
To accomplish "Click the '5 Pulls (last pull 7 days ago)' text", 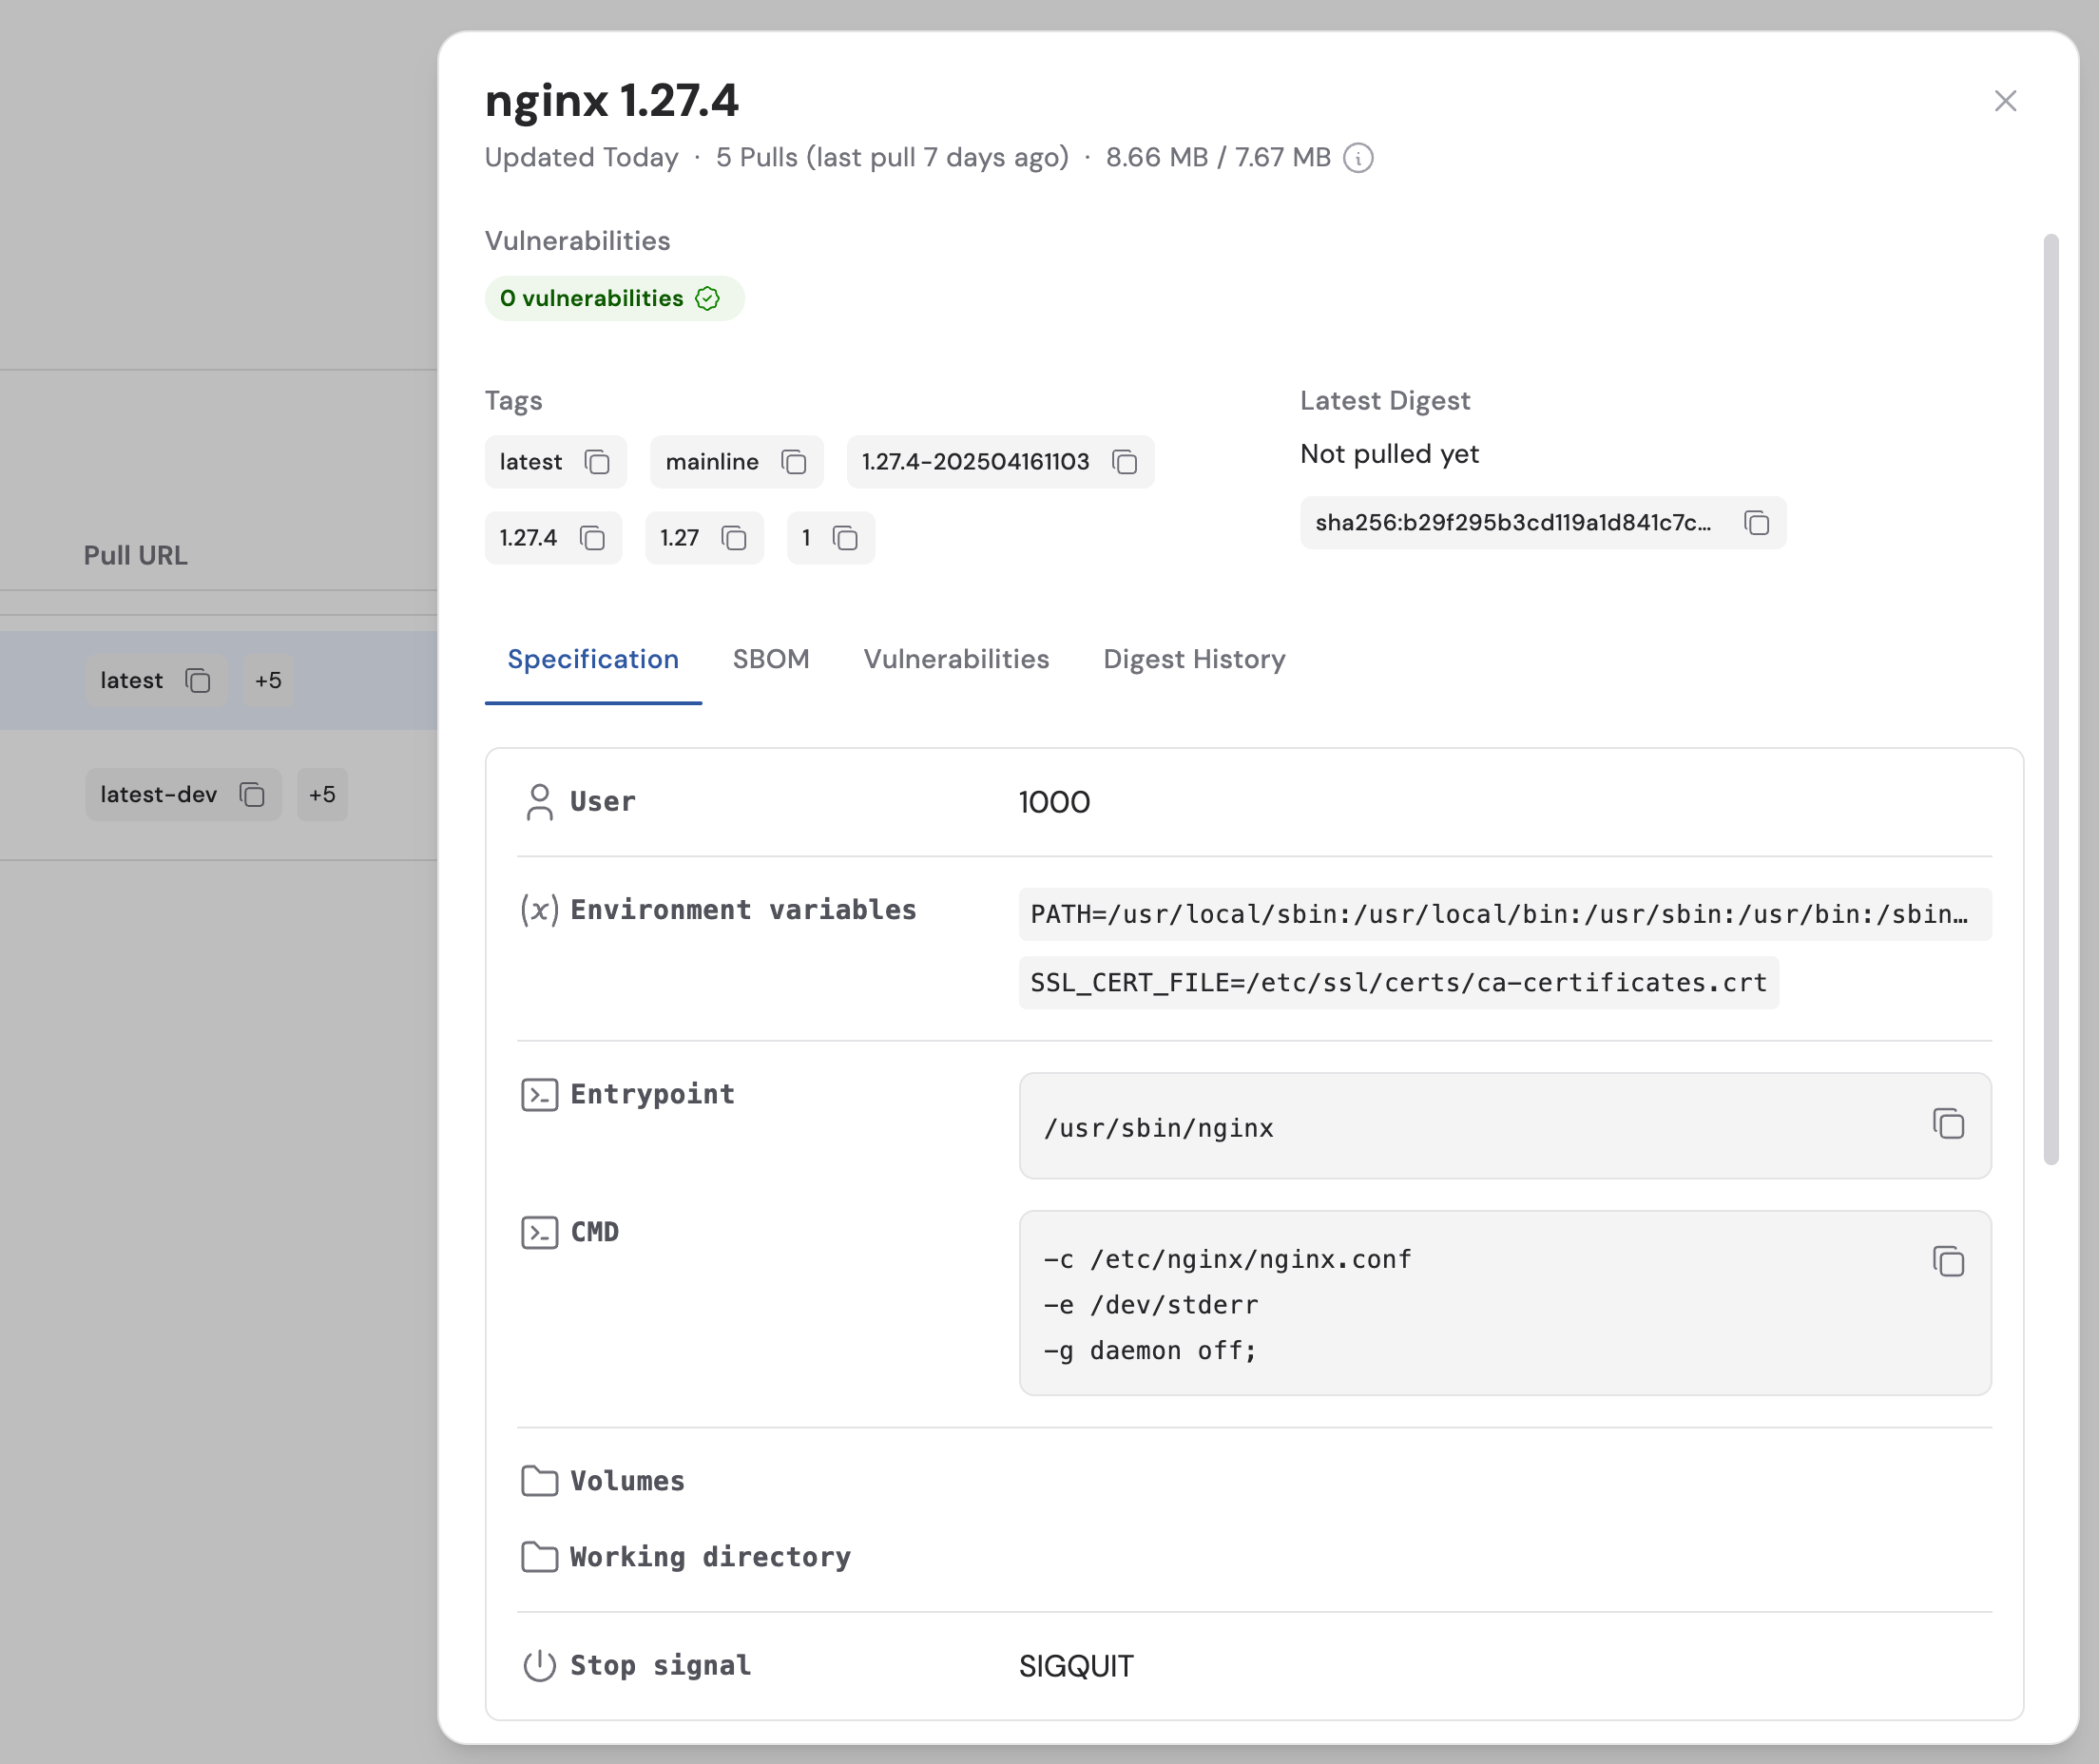I will (x=892, y=158).
